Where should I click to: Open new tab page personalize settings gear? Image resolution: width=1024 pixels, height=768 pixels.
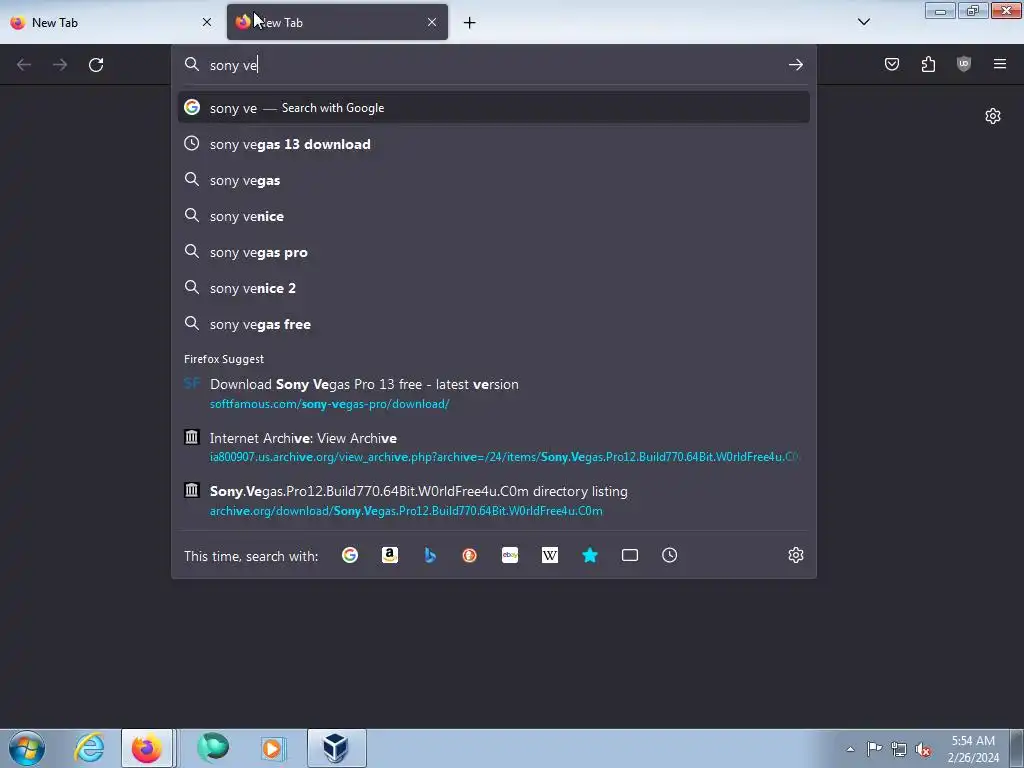point(993,116)
